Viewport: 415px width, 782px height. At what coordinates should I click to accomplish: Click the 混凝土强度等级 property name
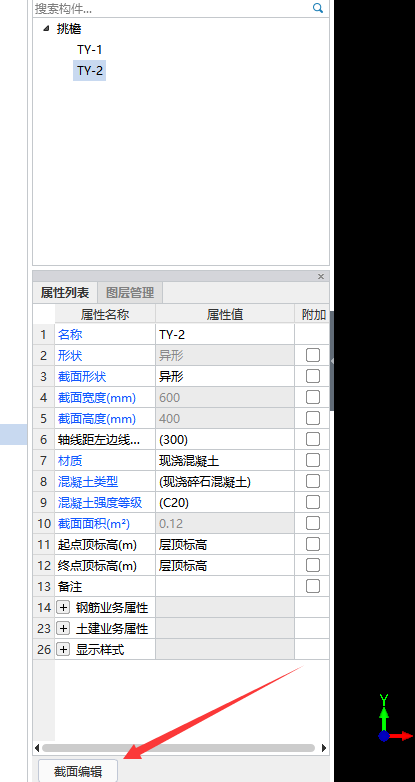(x=100, y=502)
